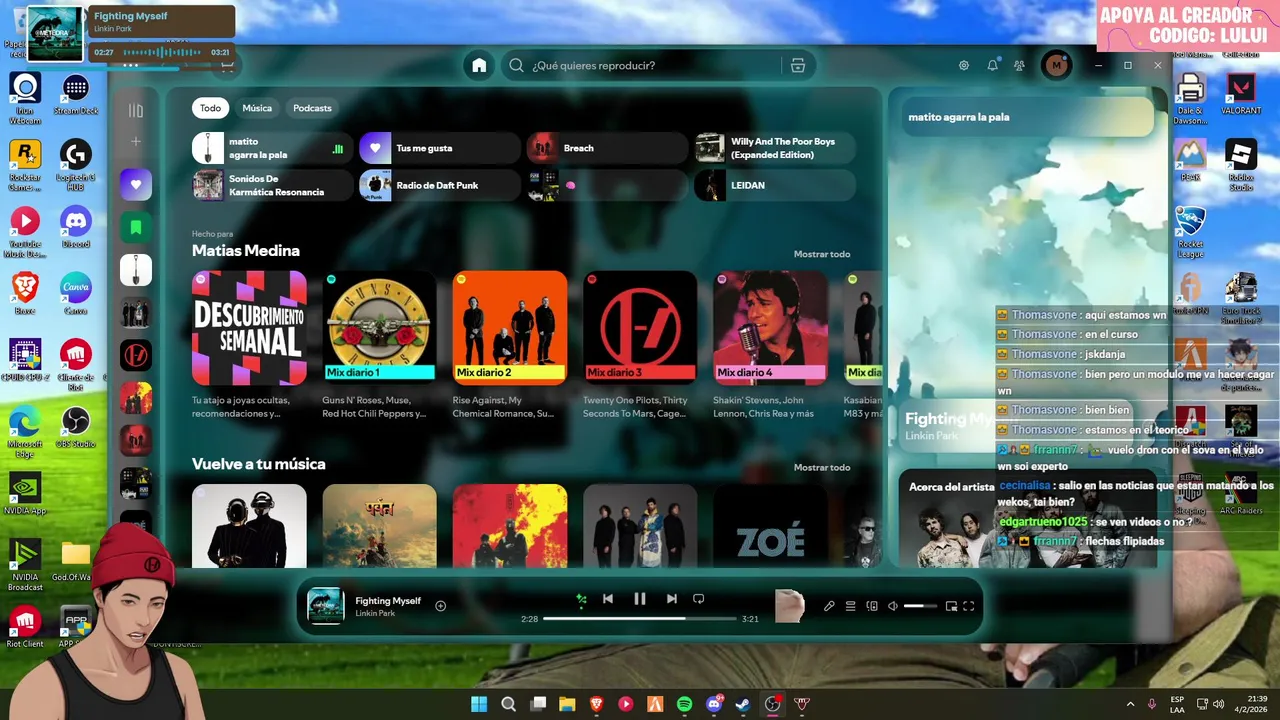
Task: Open the notifications bell in Spotify
Action: point(992,65)
